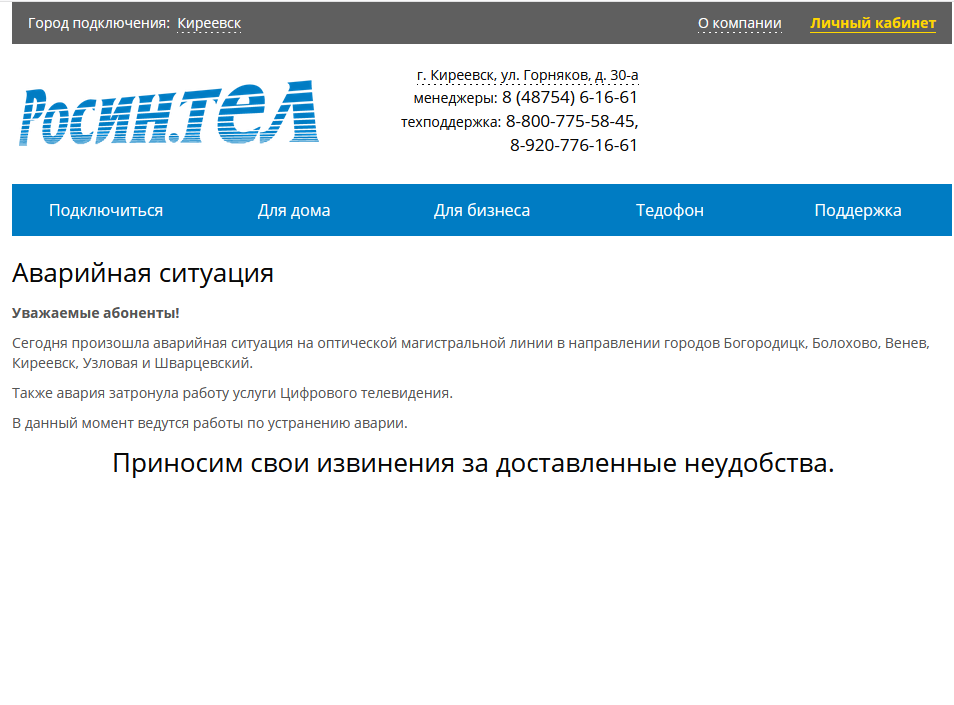
Task: Click managers phone 8 (48754) 6-16-61
Action: click(569, 97)
